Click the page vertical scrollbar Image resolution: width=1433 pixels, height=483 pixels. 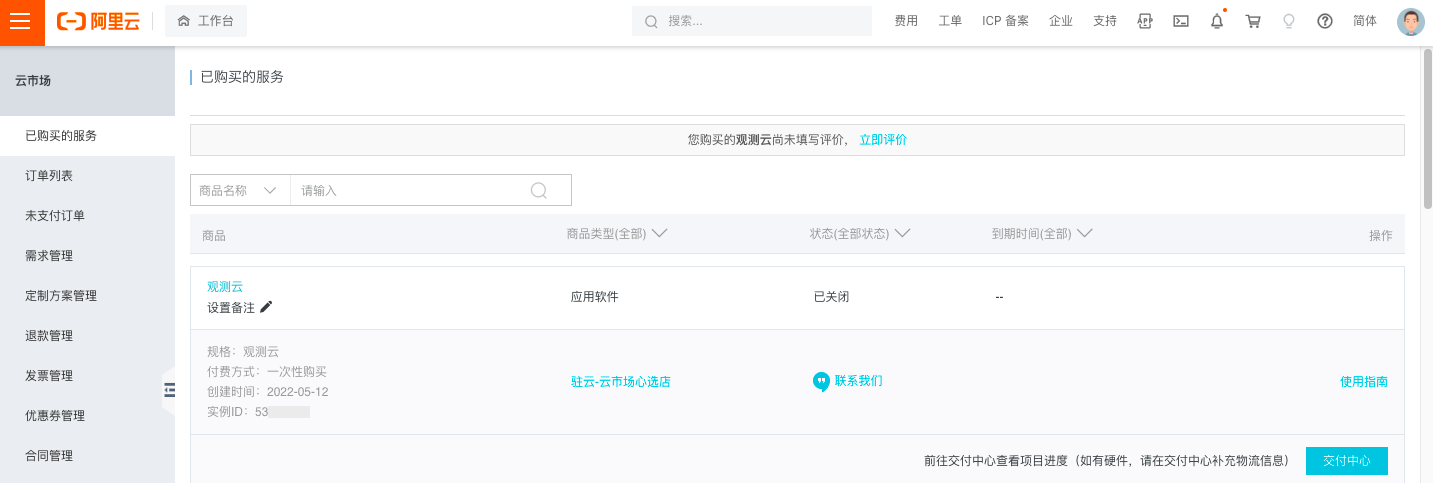tap(1427, 130)
